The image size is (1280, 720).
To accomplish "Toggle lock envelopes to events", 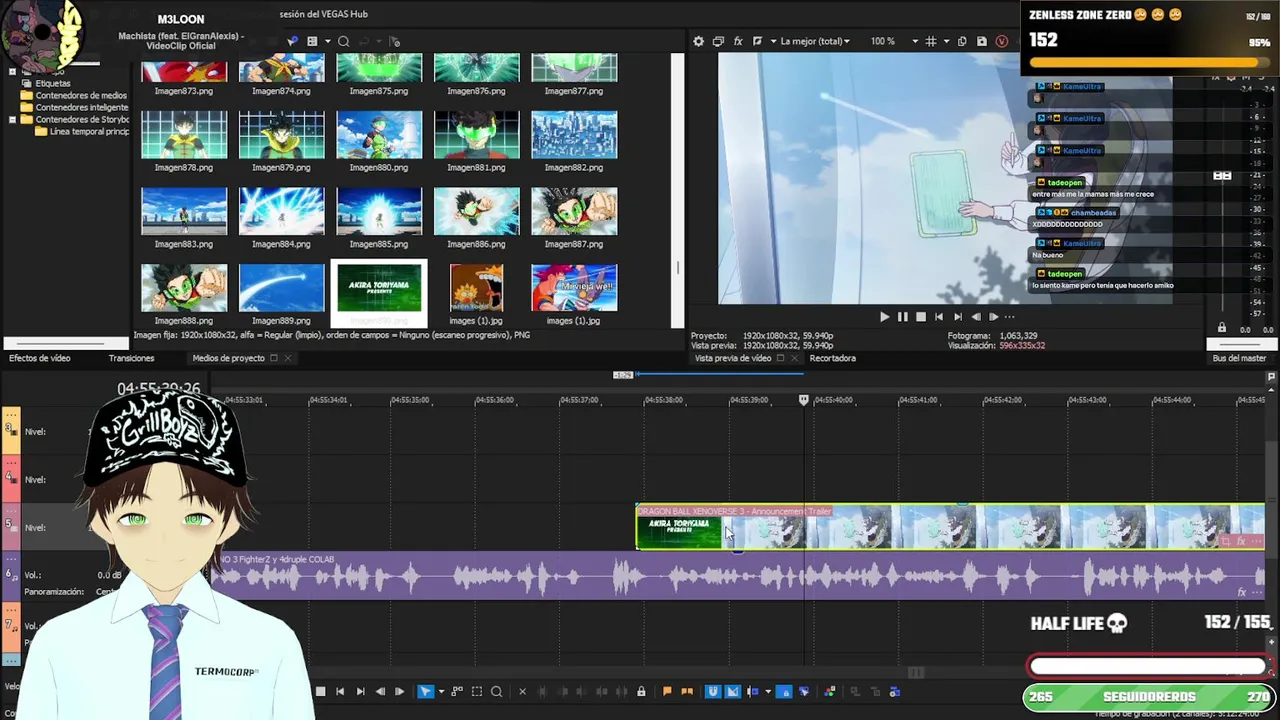I will coord(786,691).
